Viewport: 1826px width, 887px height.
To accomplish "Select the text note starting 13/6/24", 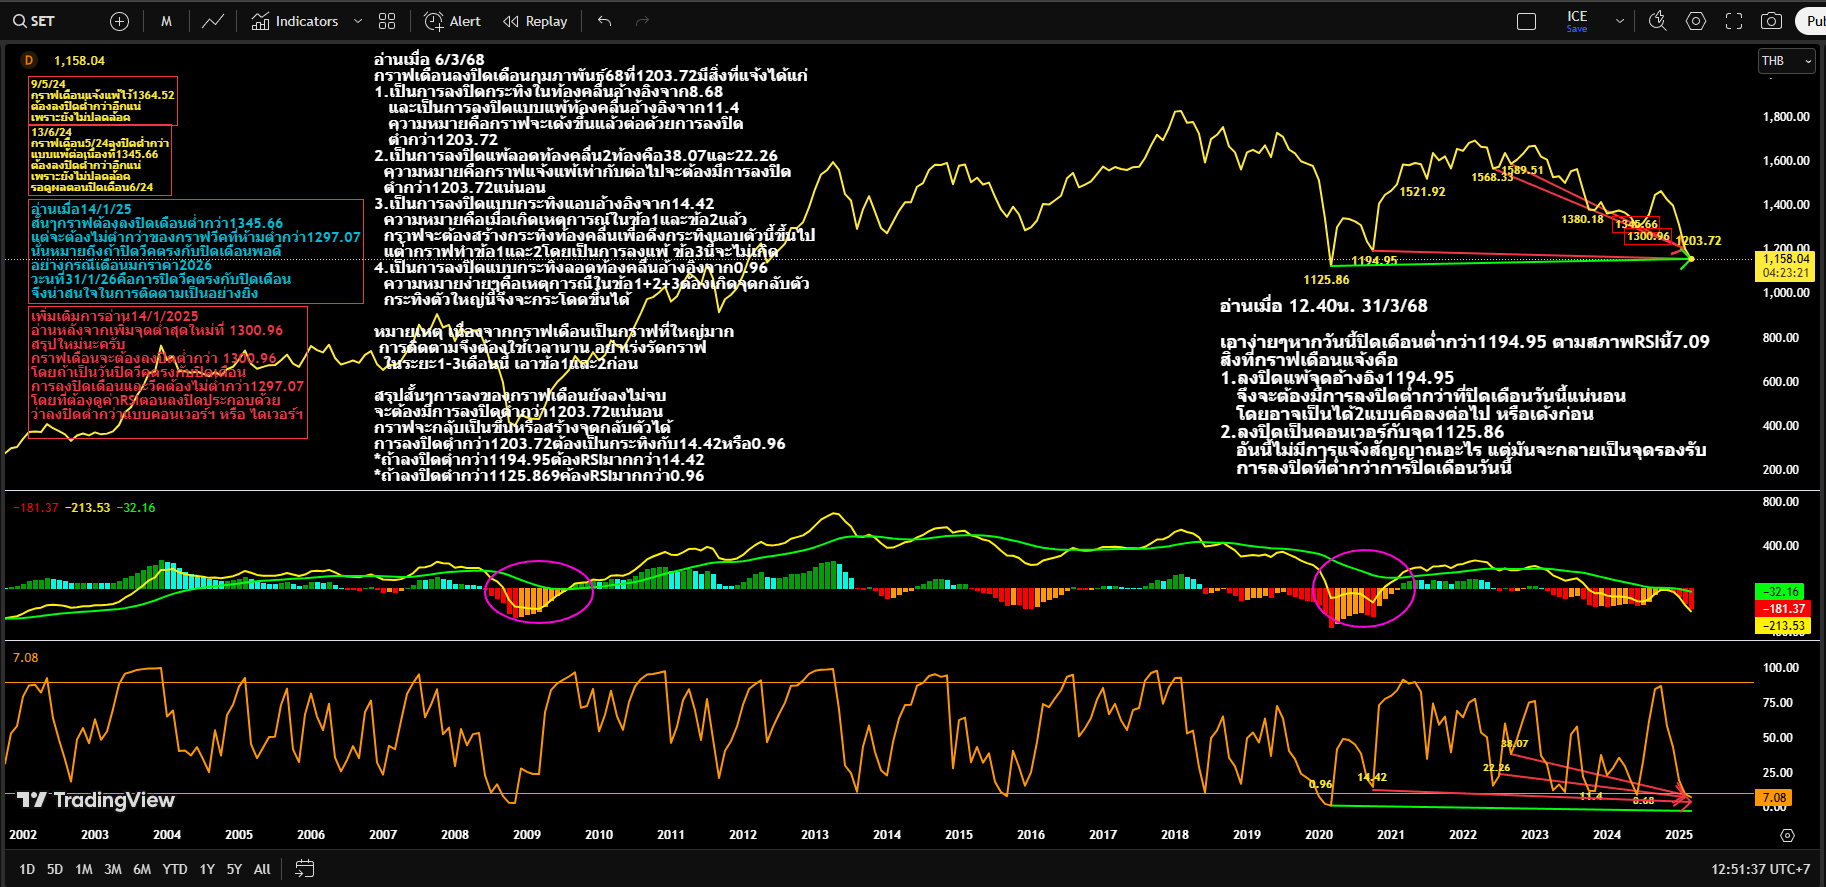I will coord(100,160).
